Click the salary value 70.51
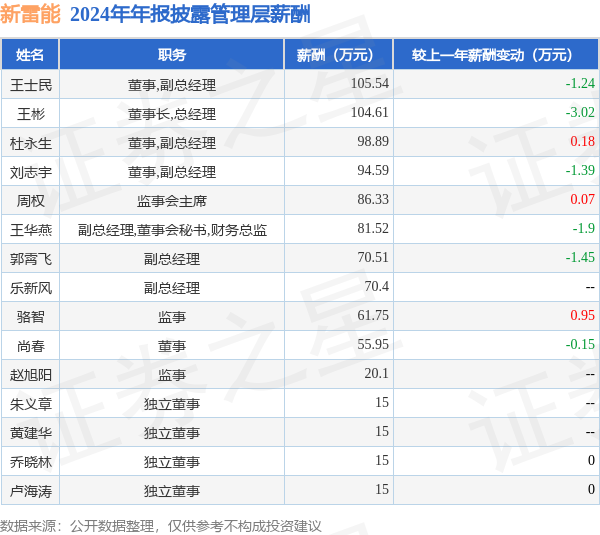 tap(373, 258)
